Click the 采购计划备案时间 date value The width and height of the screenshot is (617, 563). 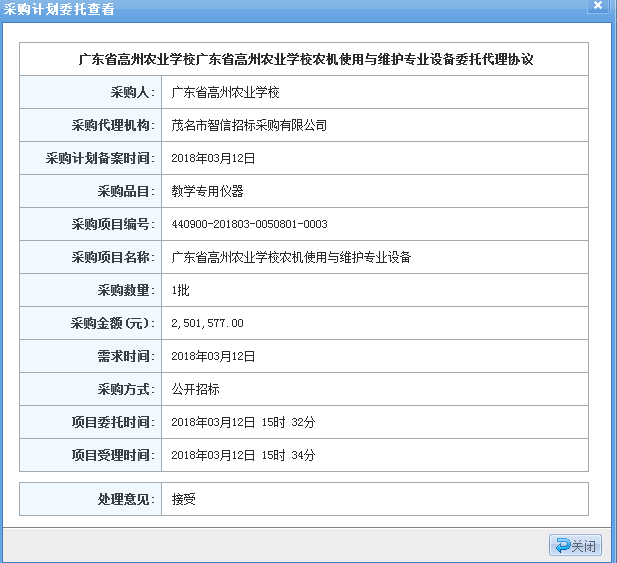pos(213,158)
